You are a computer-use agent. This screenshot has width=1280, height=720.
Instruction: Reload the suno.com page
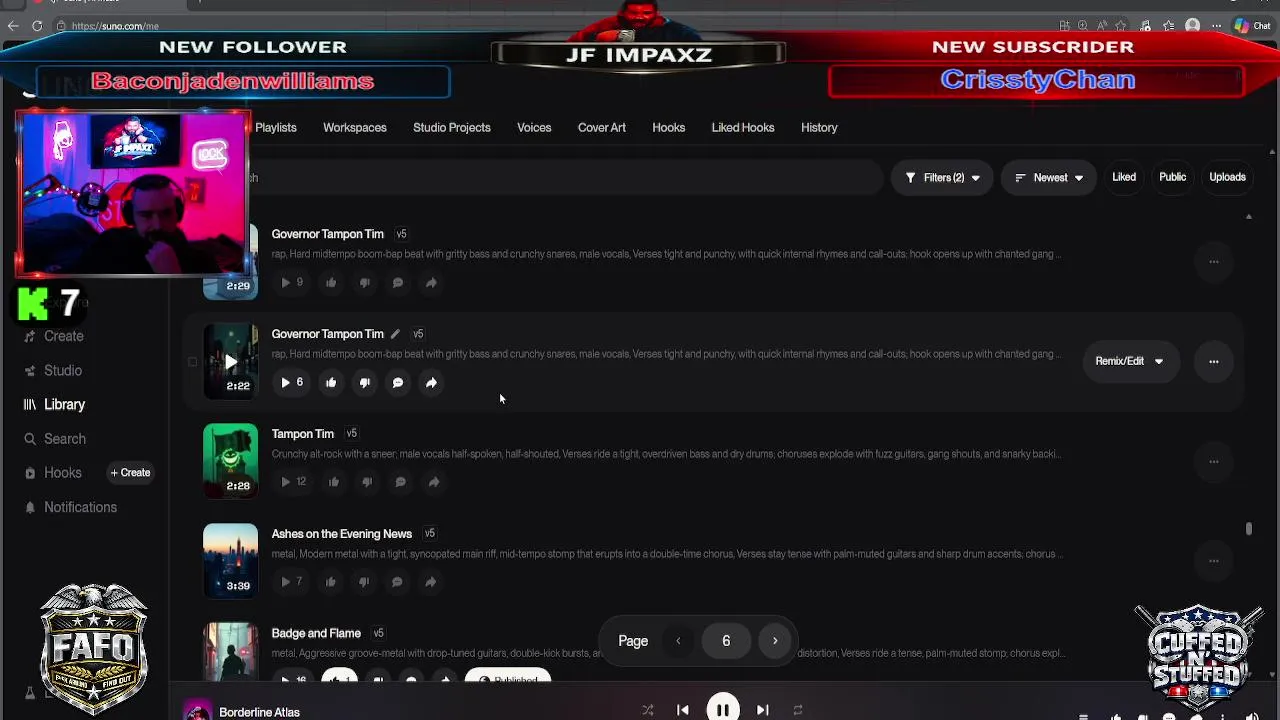pos(37,26)
